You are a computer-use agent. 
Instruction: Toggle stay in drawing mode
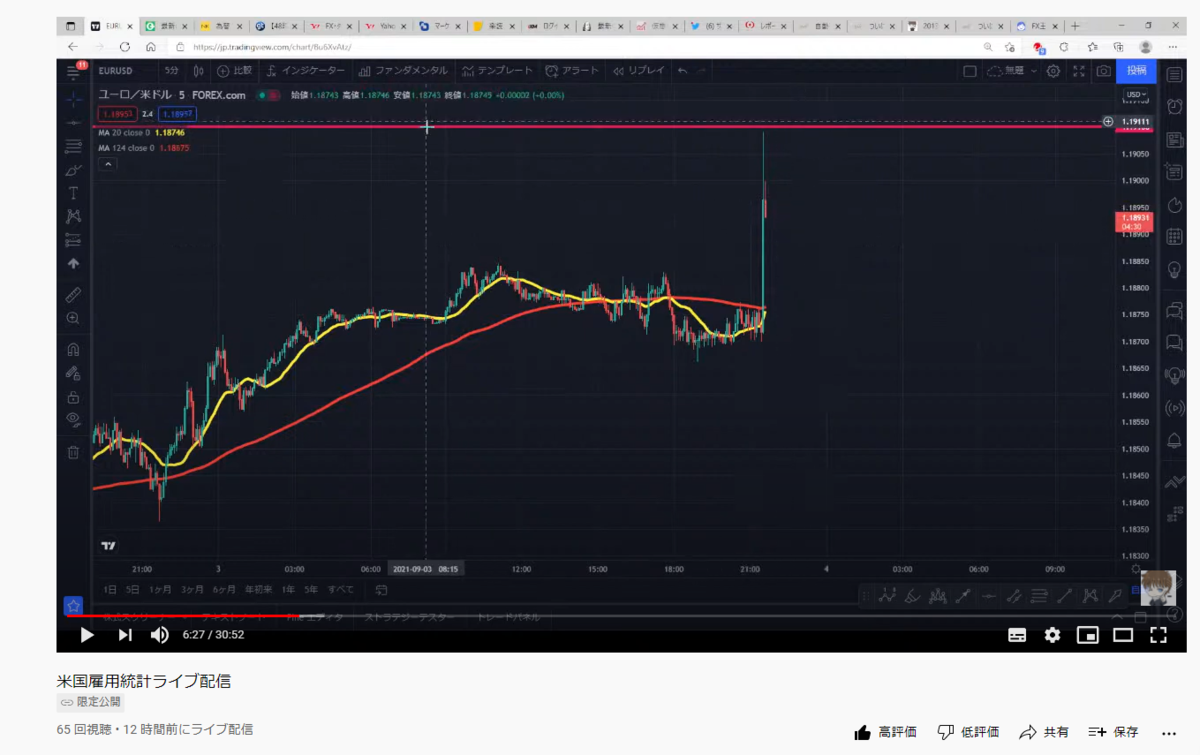point(73,373)
